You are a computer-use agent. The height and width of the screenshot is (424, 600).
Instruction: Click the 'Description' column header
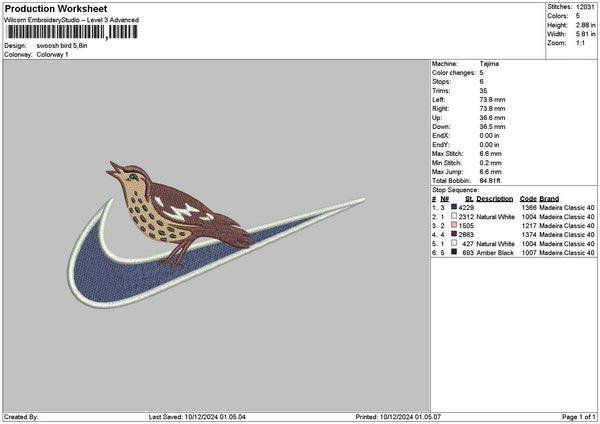coord(494,199)
